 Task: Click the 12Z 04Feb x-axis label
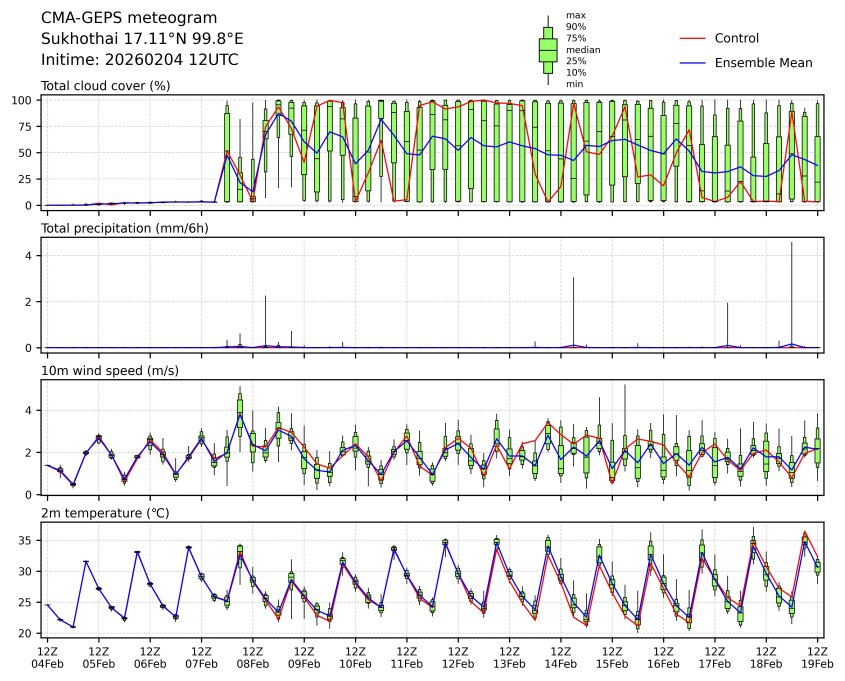coord(47,657)
